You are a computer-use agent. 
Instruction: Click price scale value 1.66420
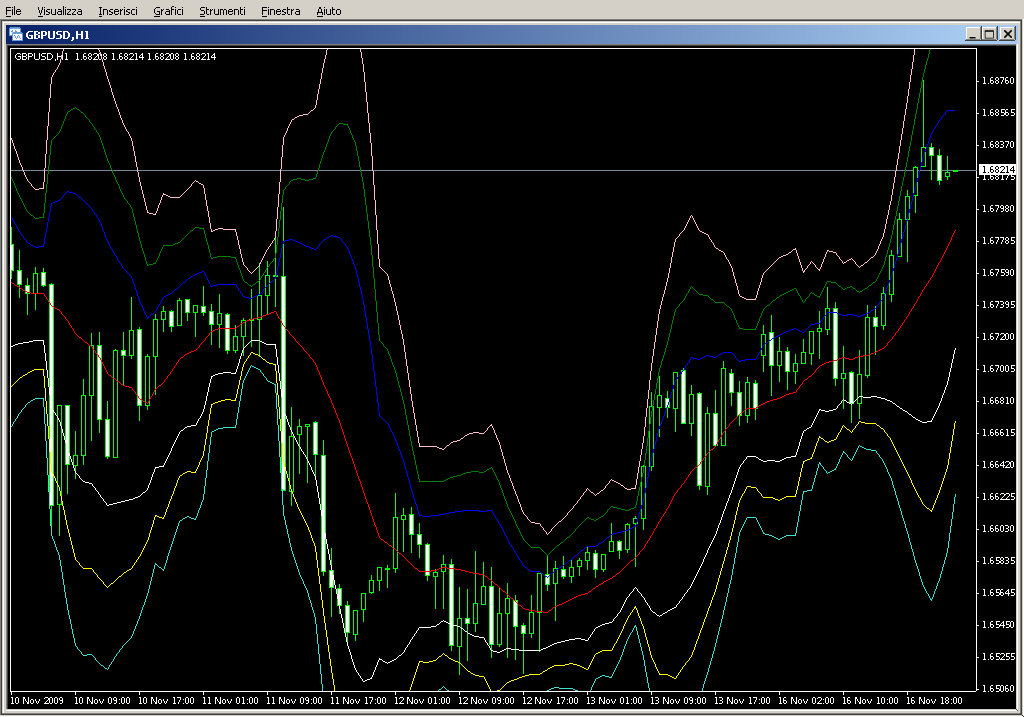[999, 465]
